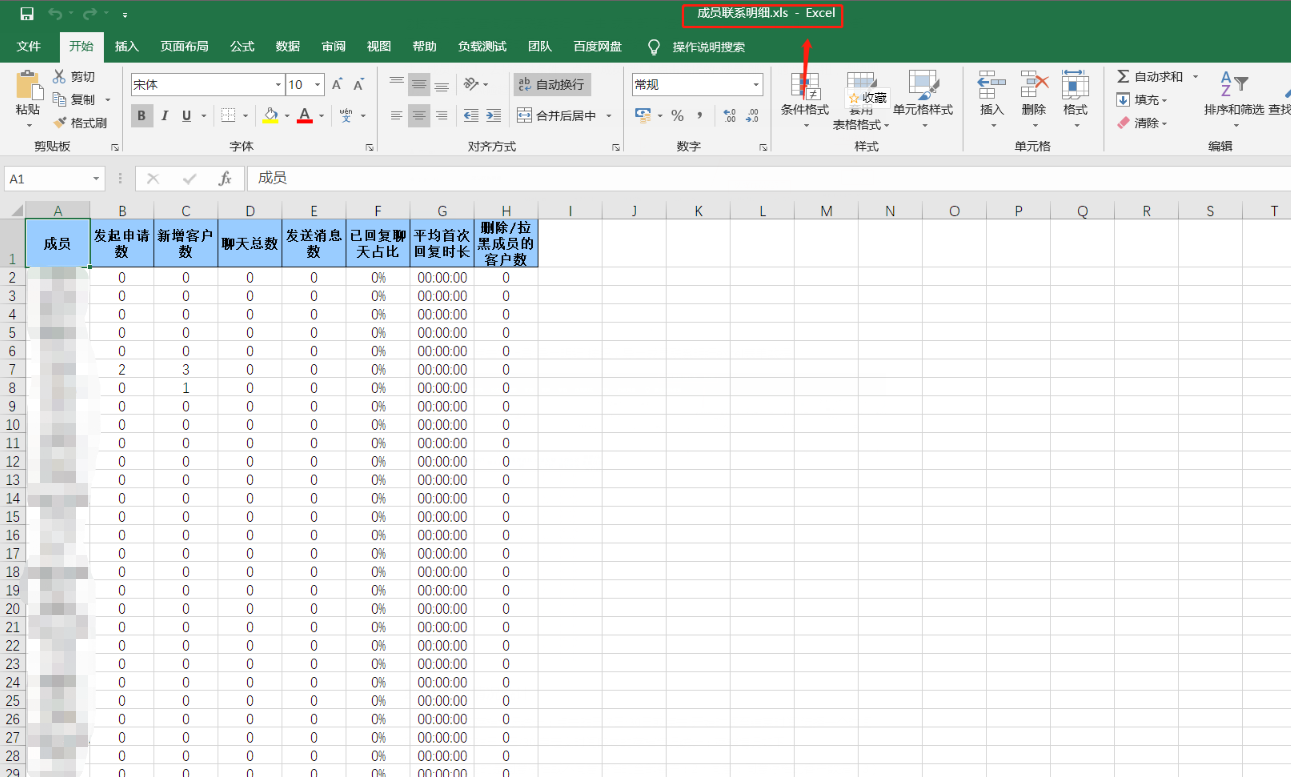
Task: Open the 填充 Fill dropdown
Action: 1143,100
